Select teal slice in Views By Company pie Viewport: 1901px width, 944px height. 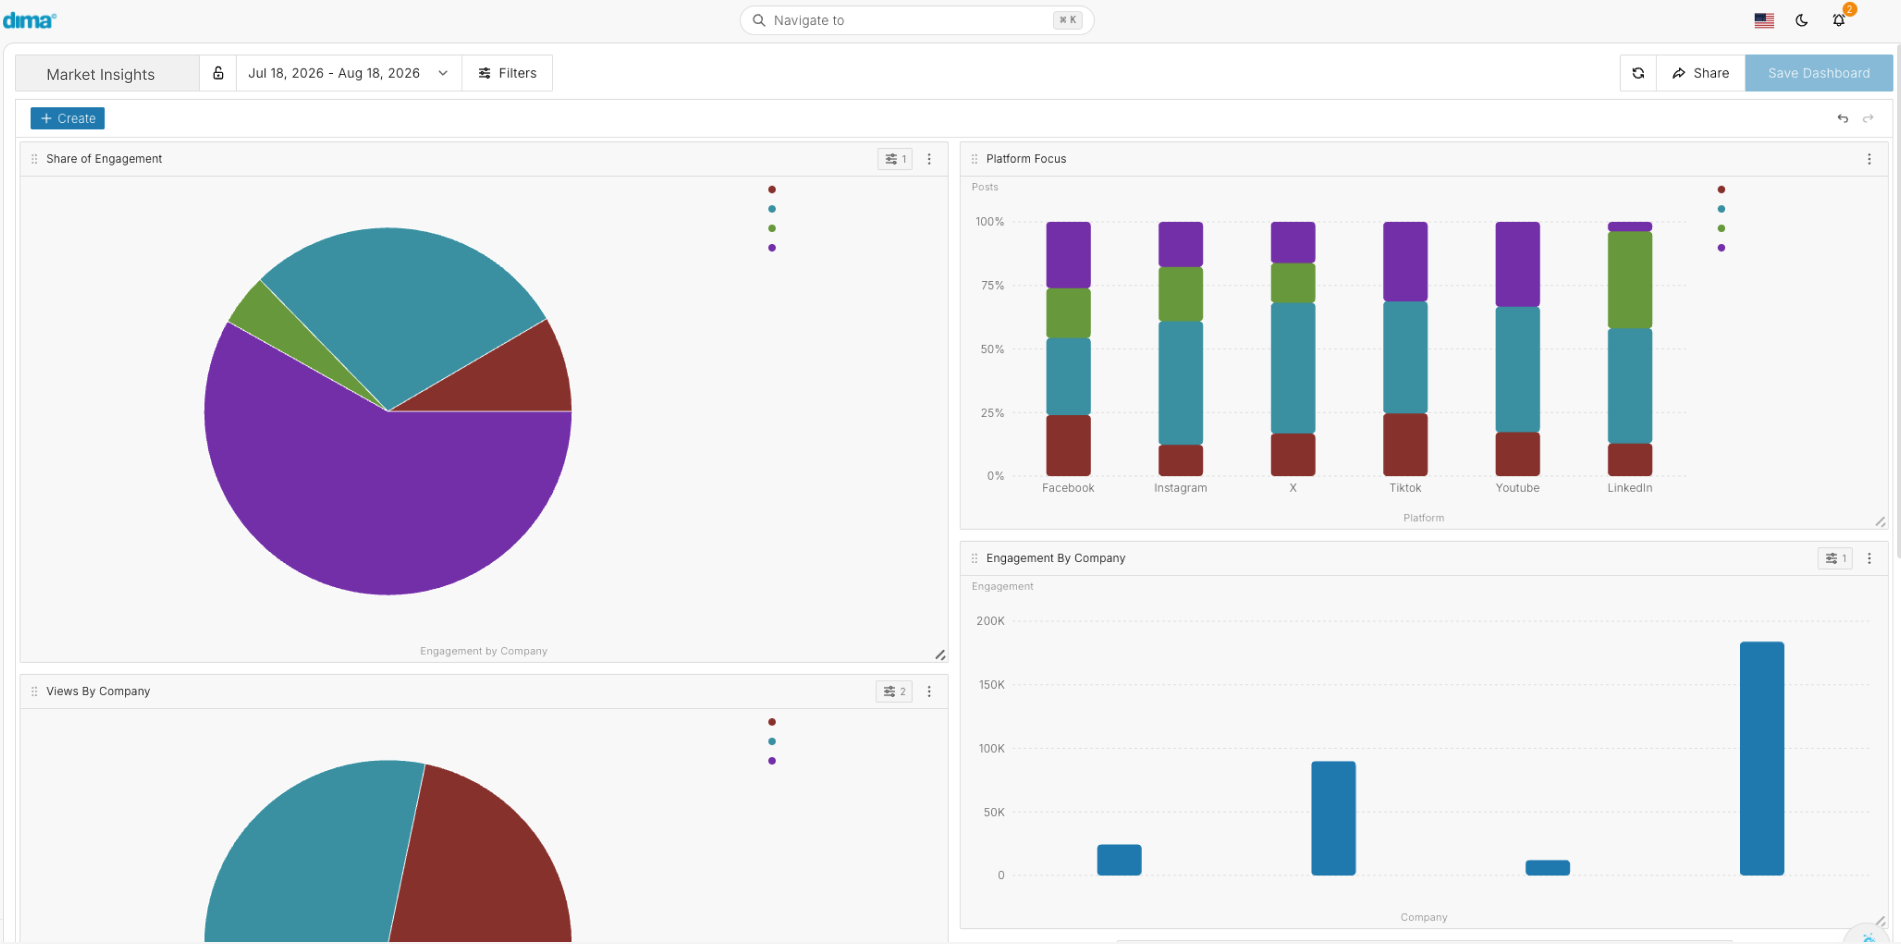[310, 860]
